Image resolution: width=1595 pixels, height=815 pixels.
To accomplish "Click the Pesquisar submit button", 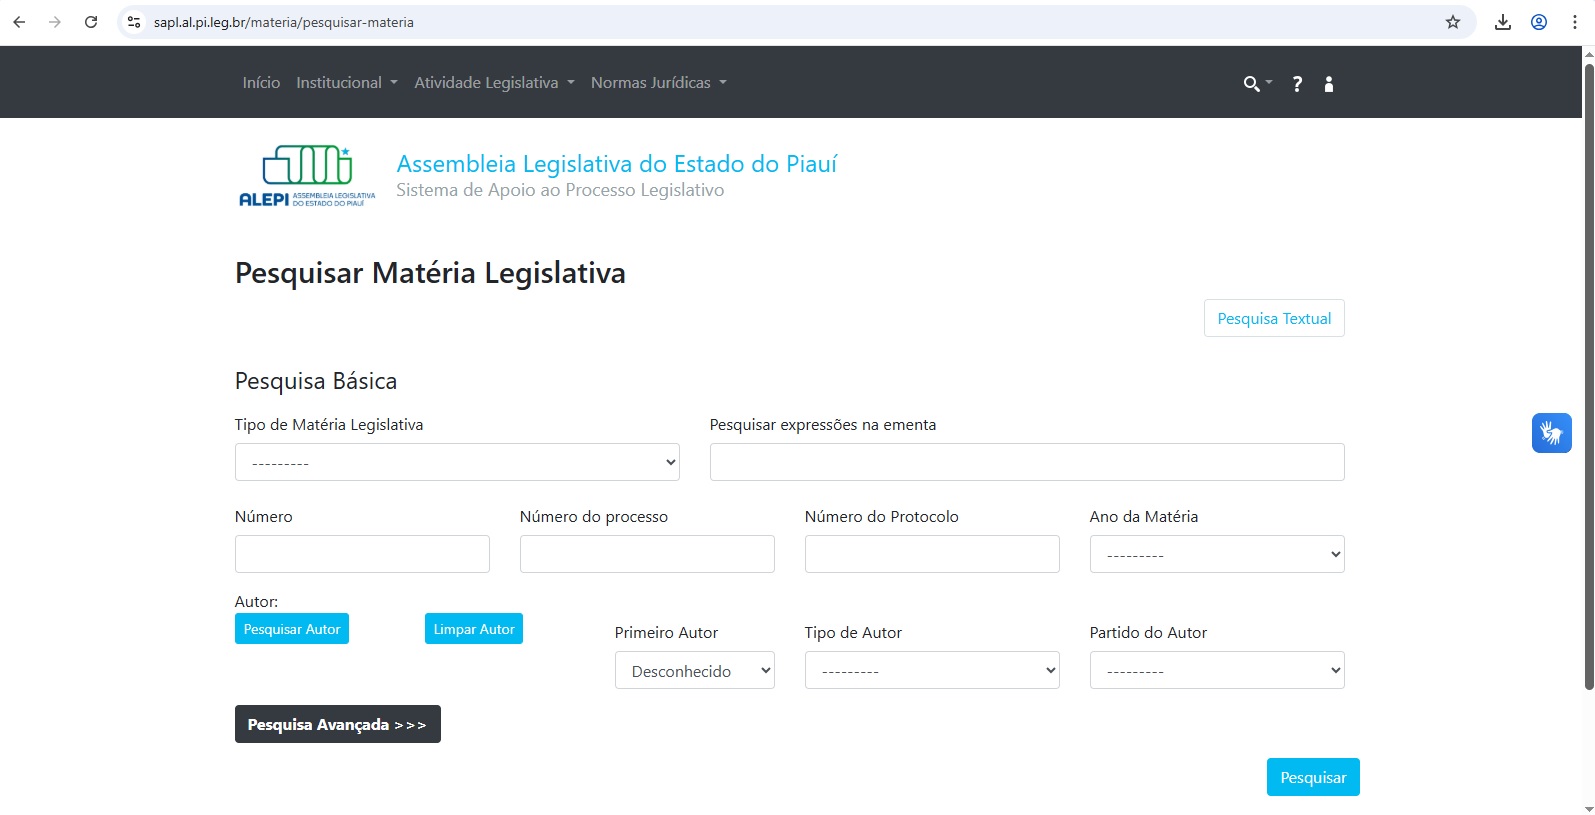I will coord(1312,777).
